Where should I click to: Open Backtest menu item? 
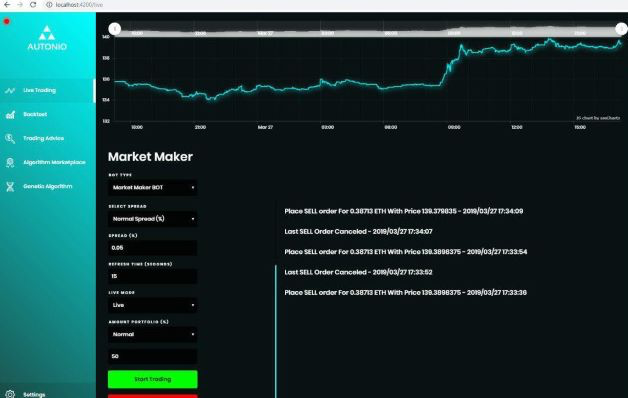[x=48, y=115]
